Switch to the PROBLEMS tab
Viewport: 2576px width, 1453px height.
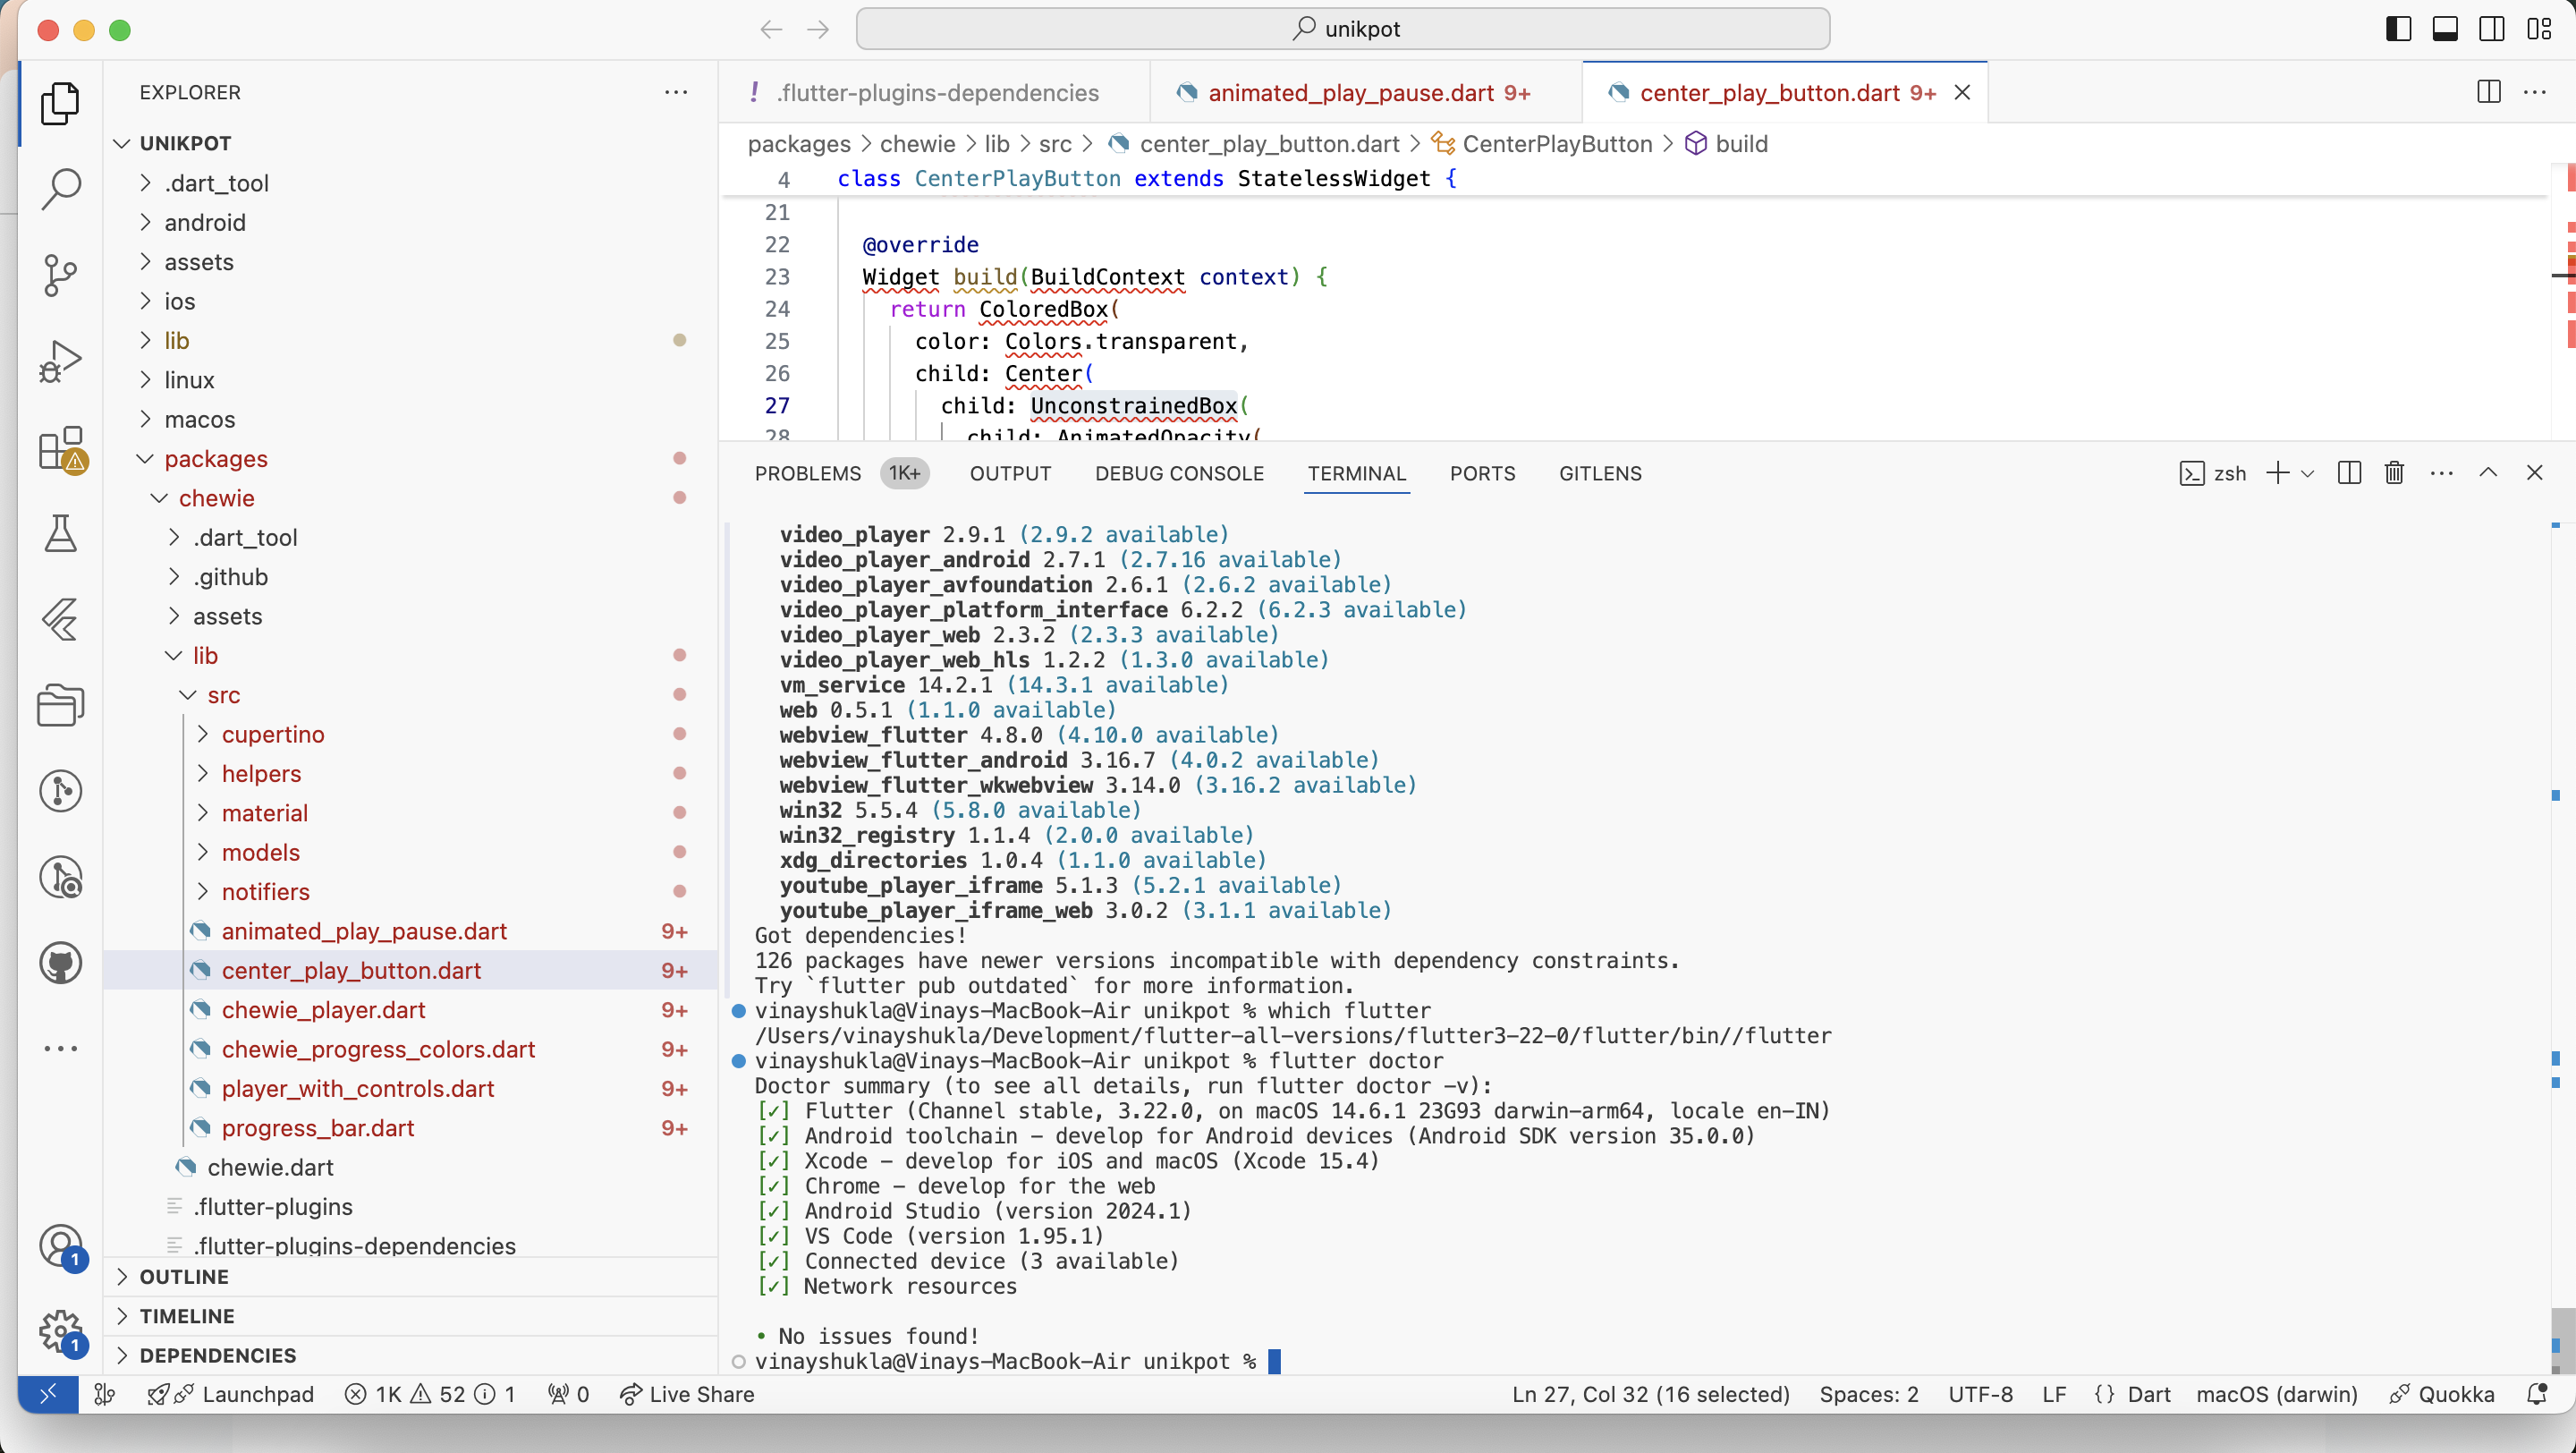(807, 473)
